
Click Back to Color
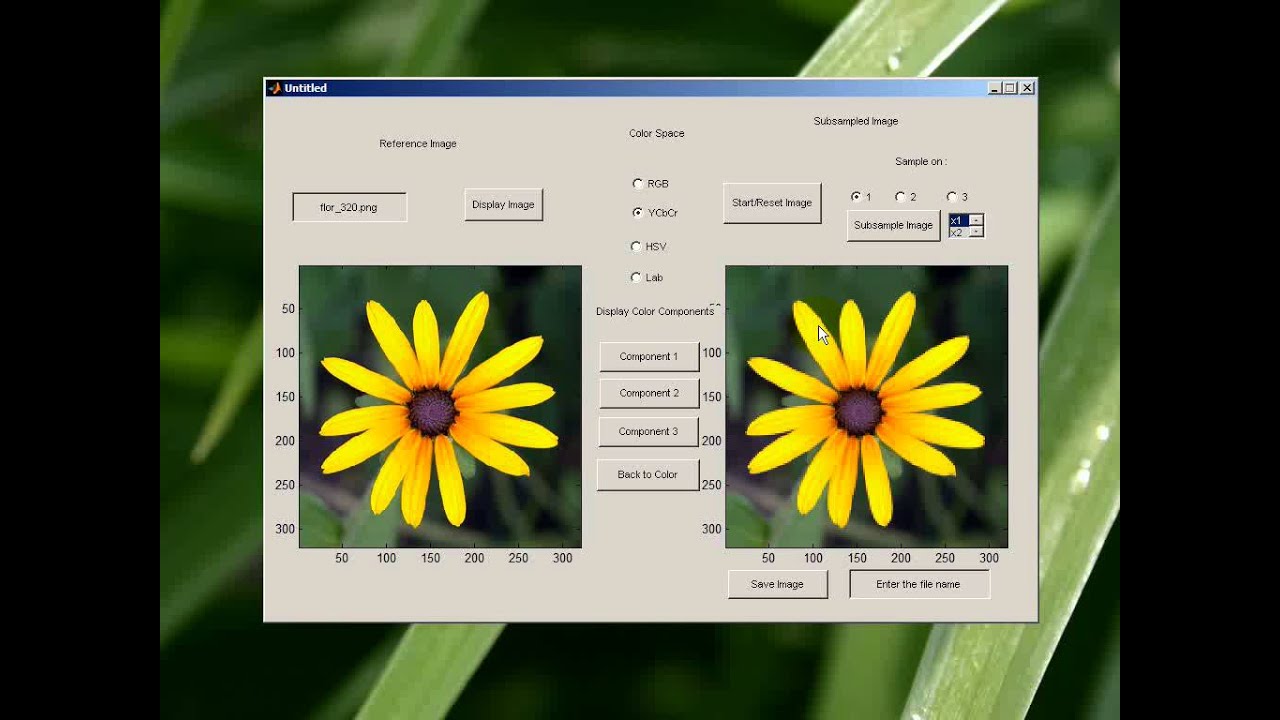647,474
